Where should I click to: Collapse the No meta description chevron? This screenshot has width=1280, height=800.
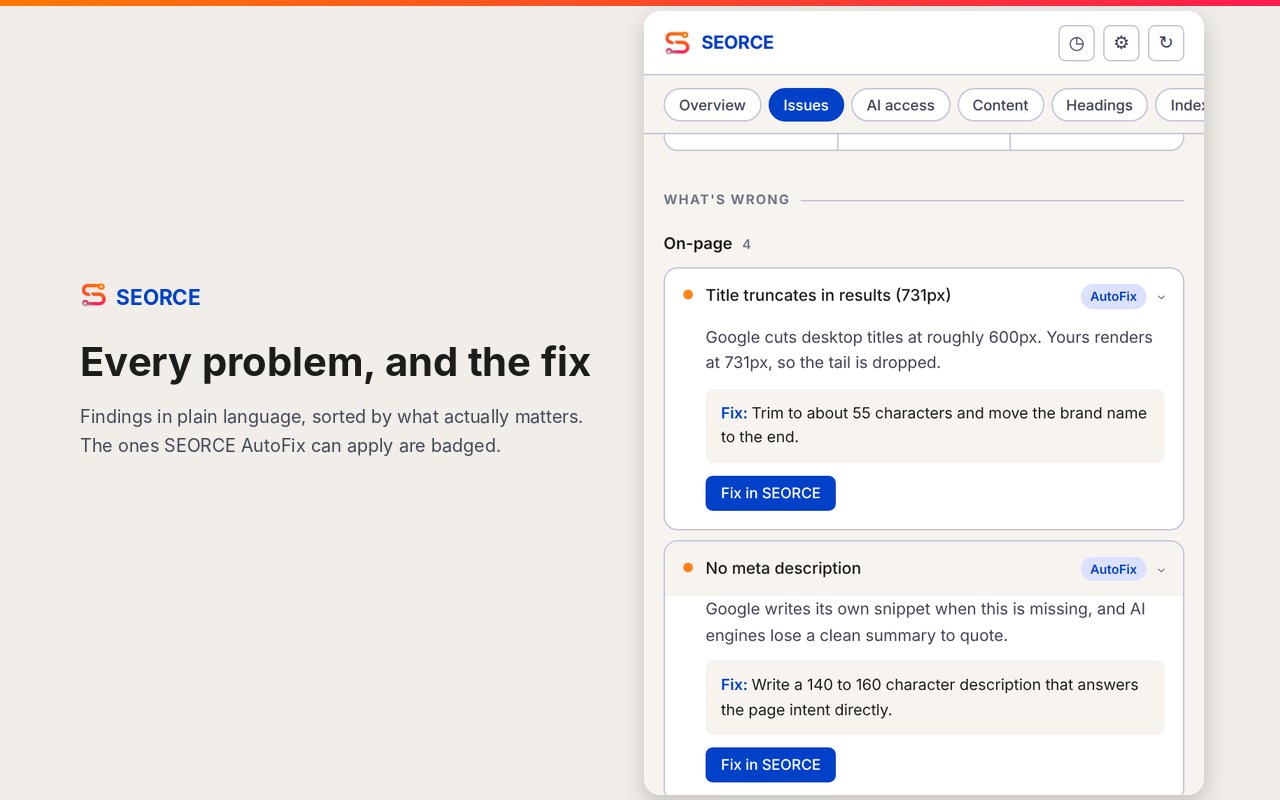1161,570
